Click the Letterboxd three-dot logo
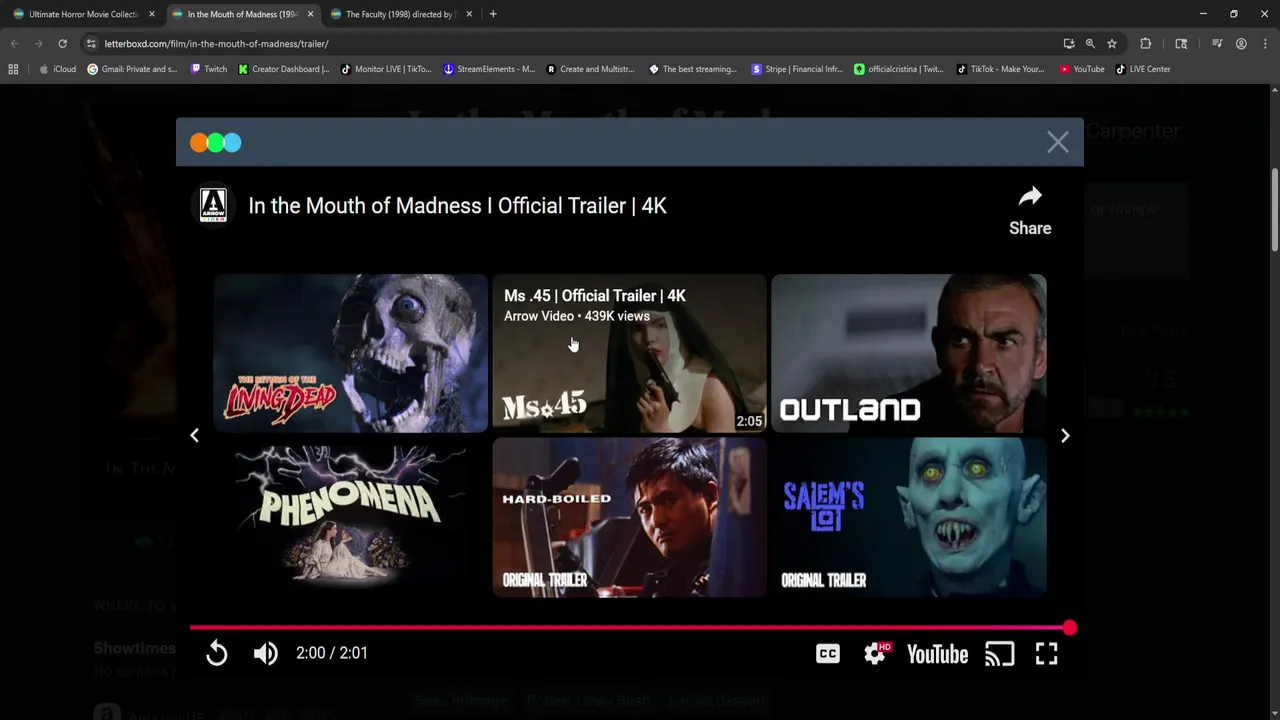The width and height of the screenshot is (1280, 720). (x=215, y=142)
